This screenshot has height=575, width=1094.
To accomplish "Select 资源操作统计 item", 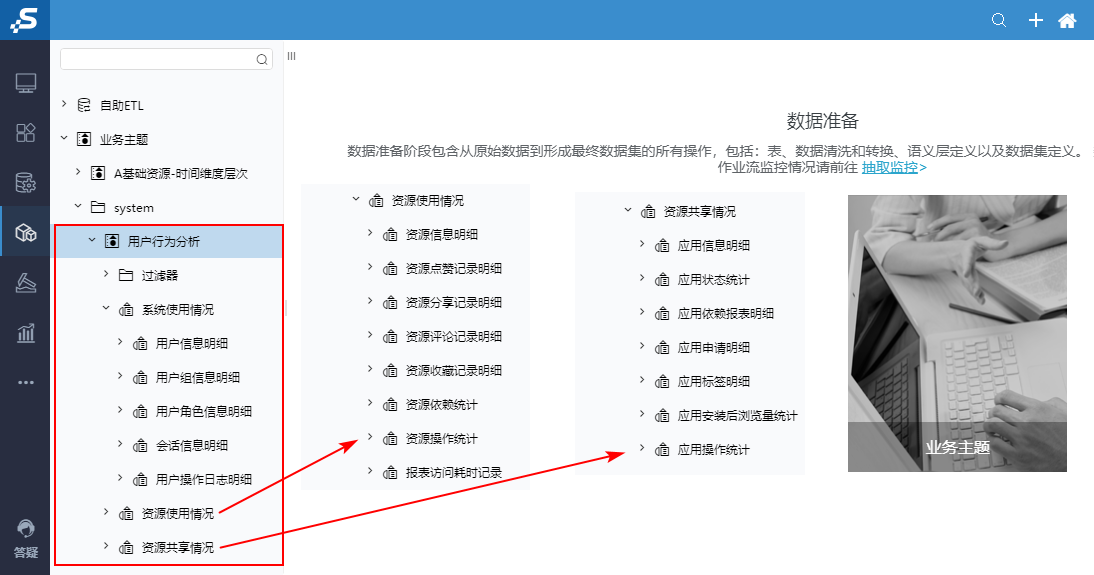I will [x=442, y=439].
